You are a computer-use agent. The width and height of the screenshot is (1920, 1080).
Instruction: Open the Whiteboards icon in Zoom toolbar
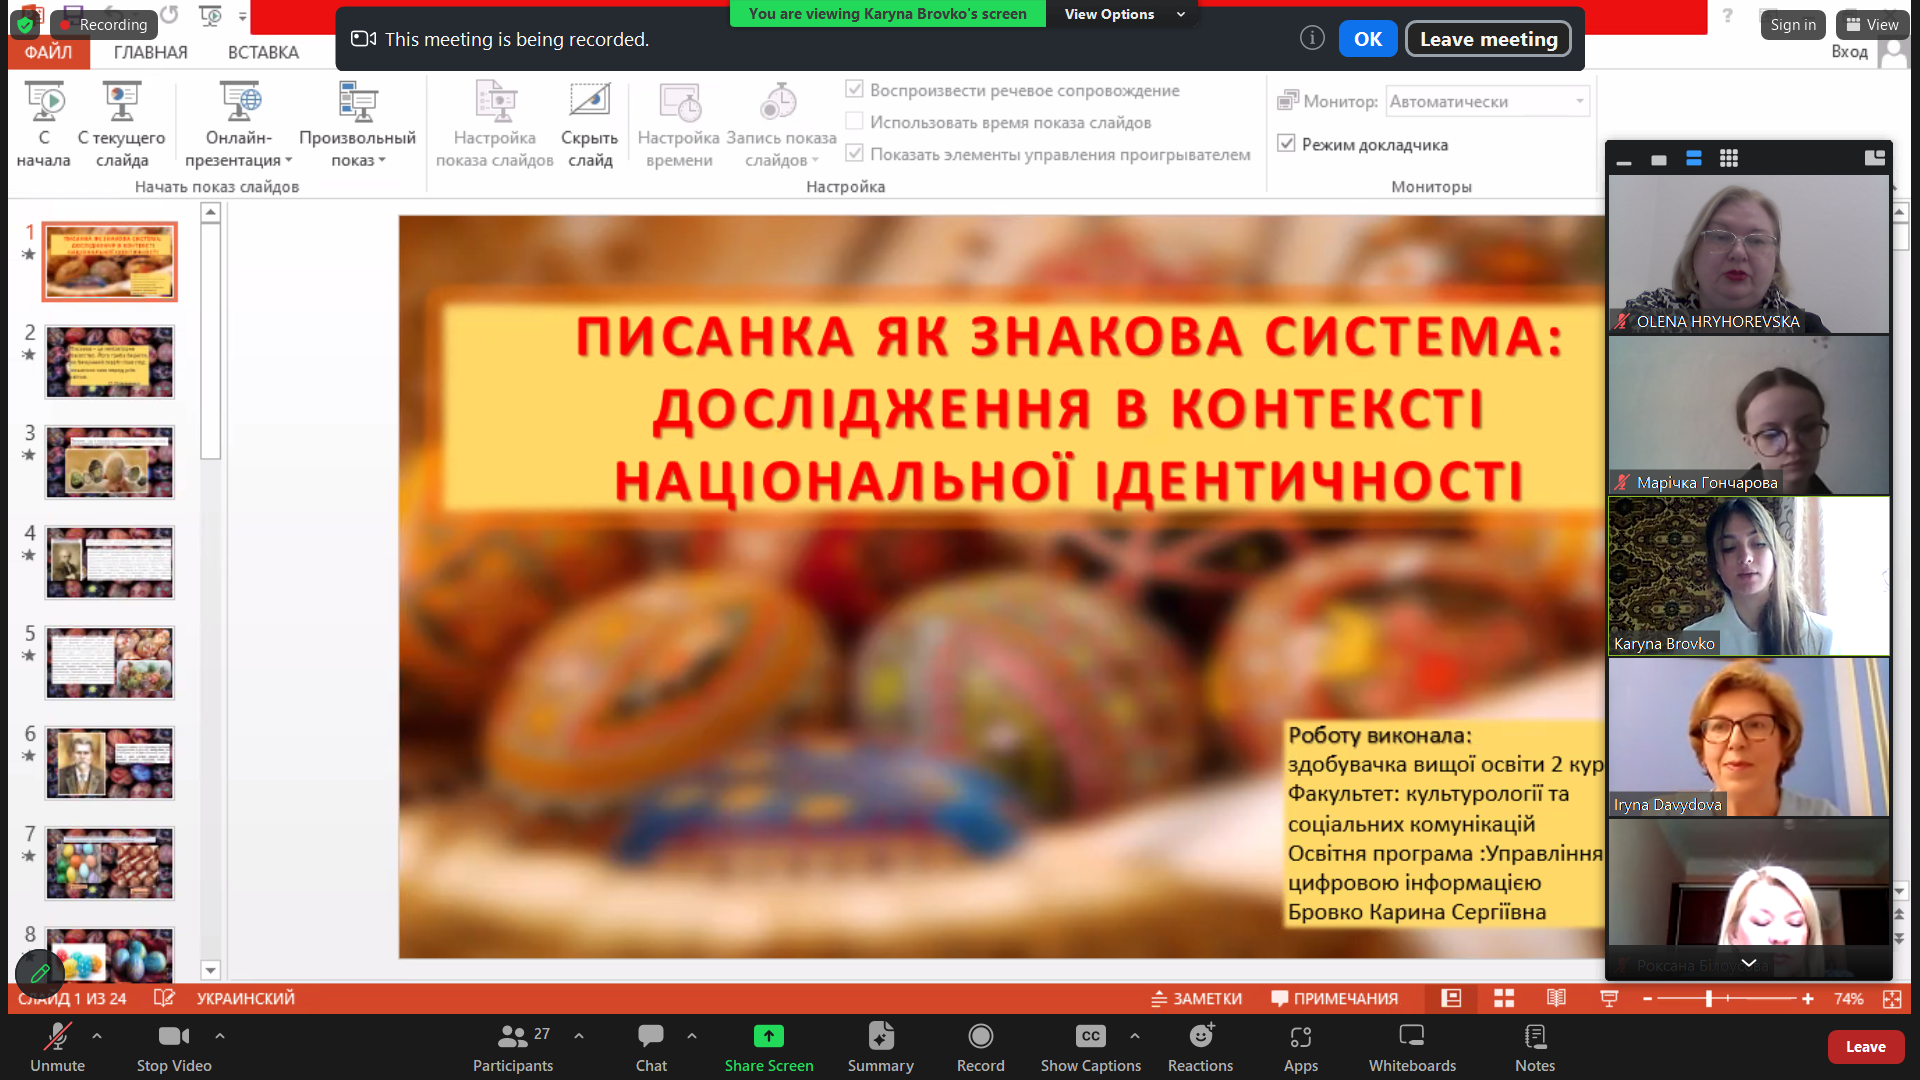[x=1411, y=1036]
